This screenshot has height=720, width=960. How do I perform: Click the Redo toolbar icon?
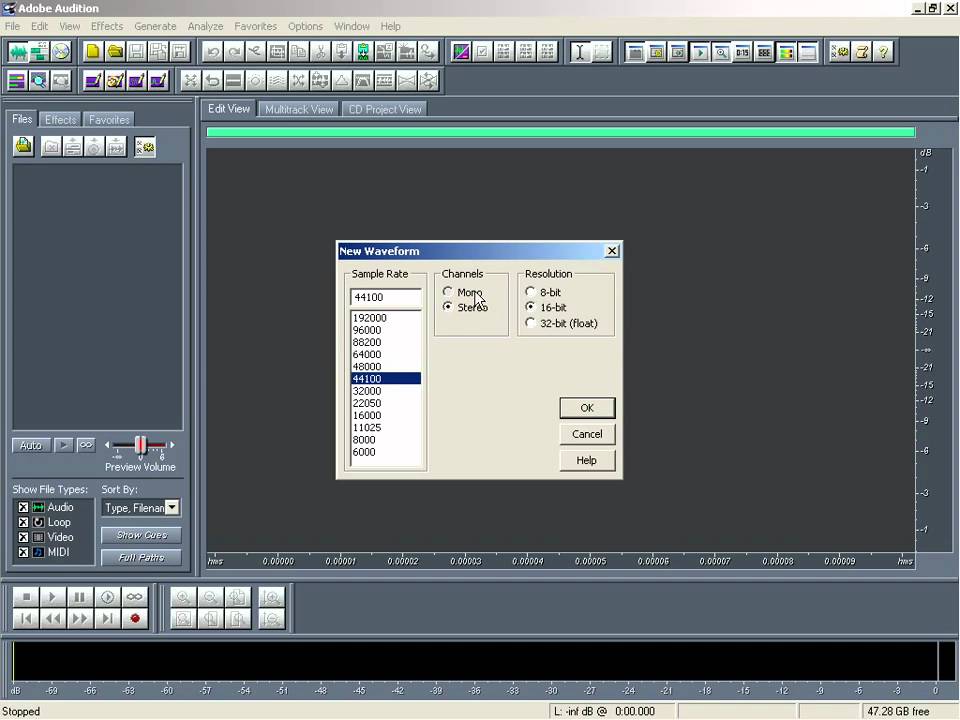click(234, 51)
